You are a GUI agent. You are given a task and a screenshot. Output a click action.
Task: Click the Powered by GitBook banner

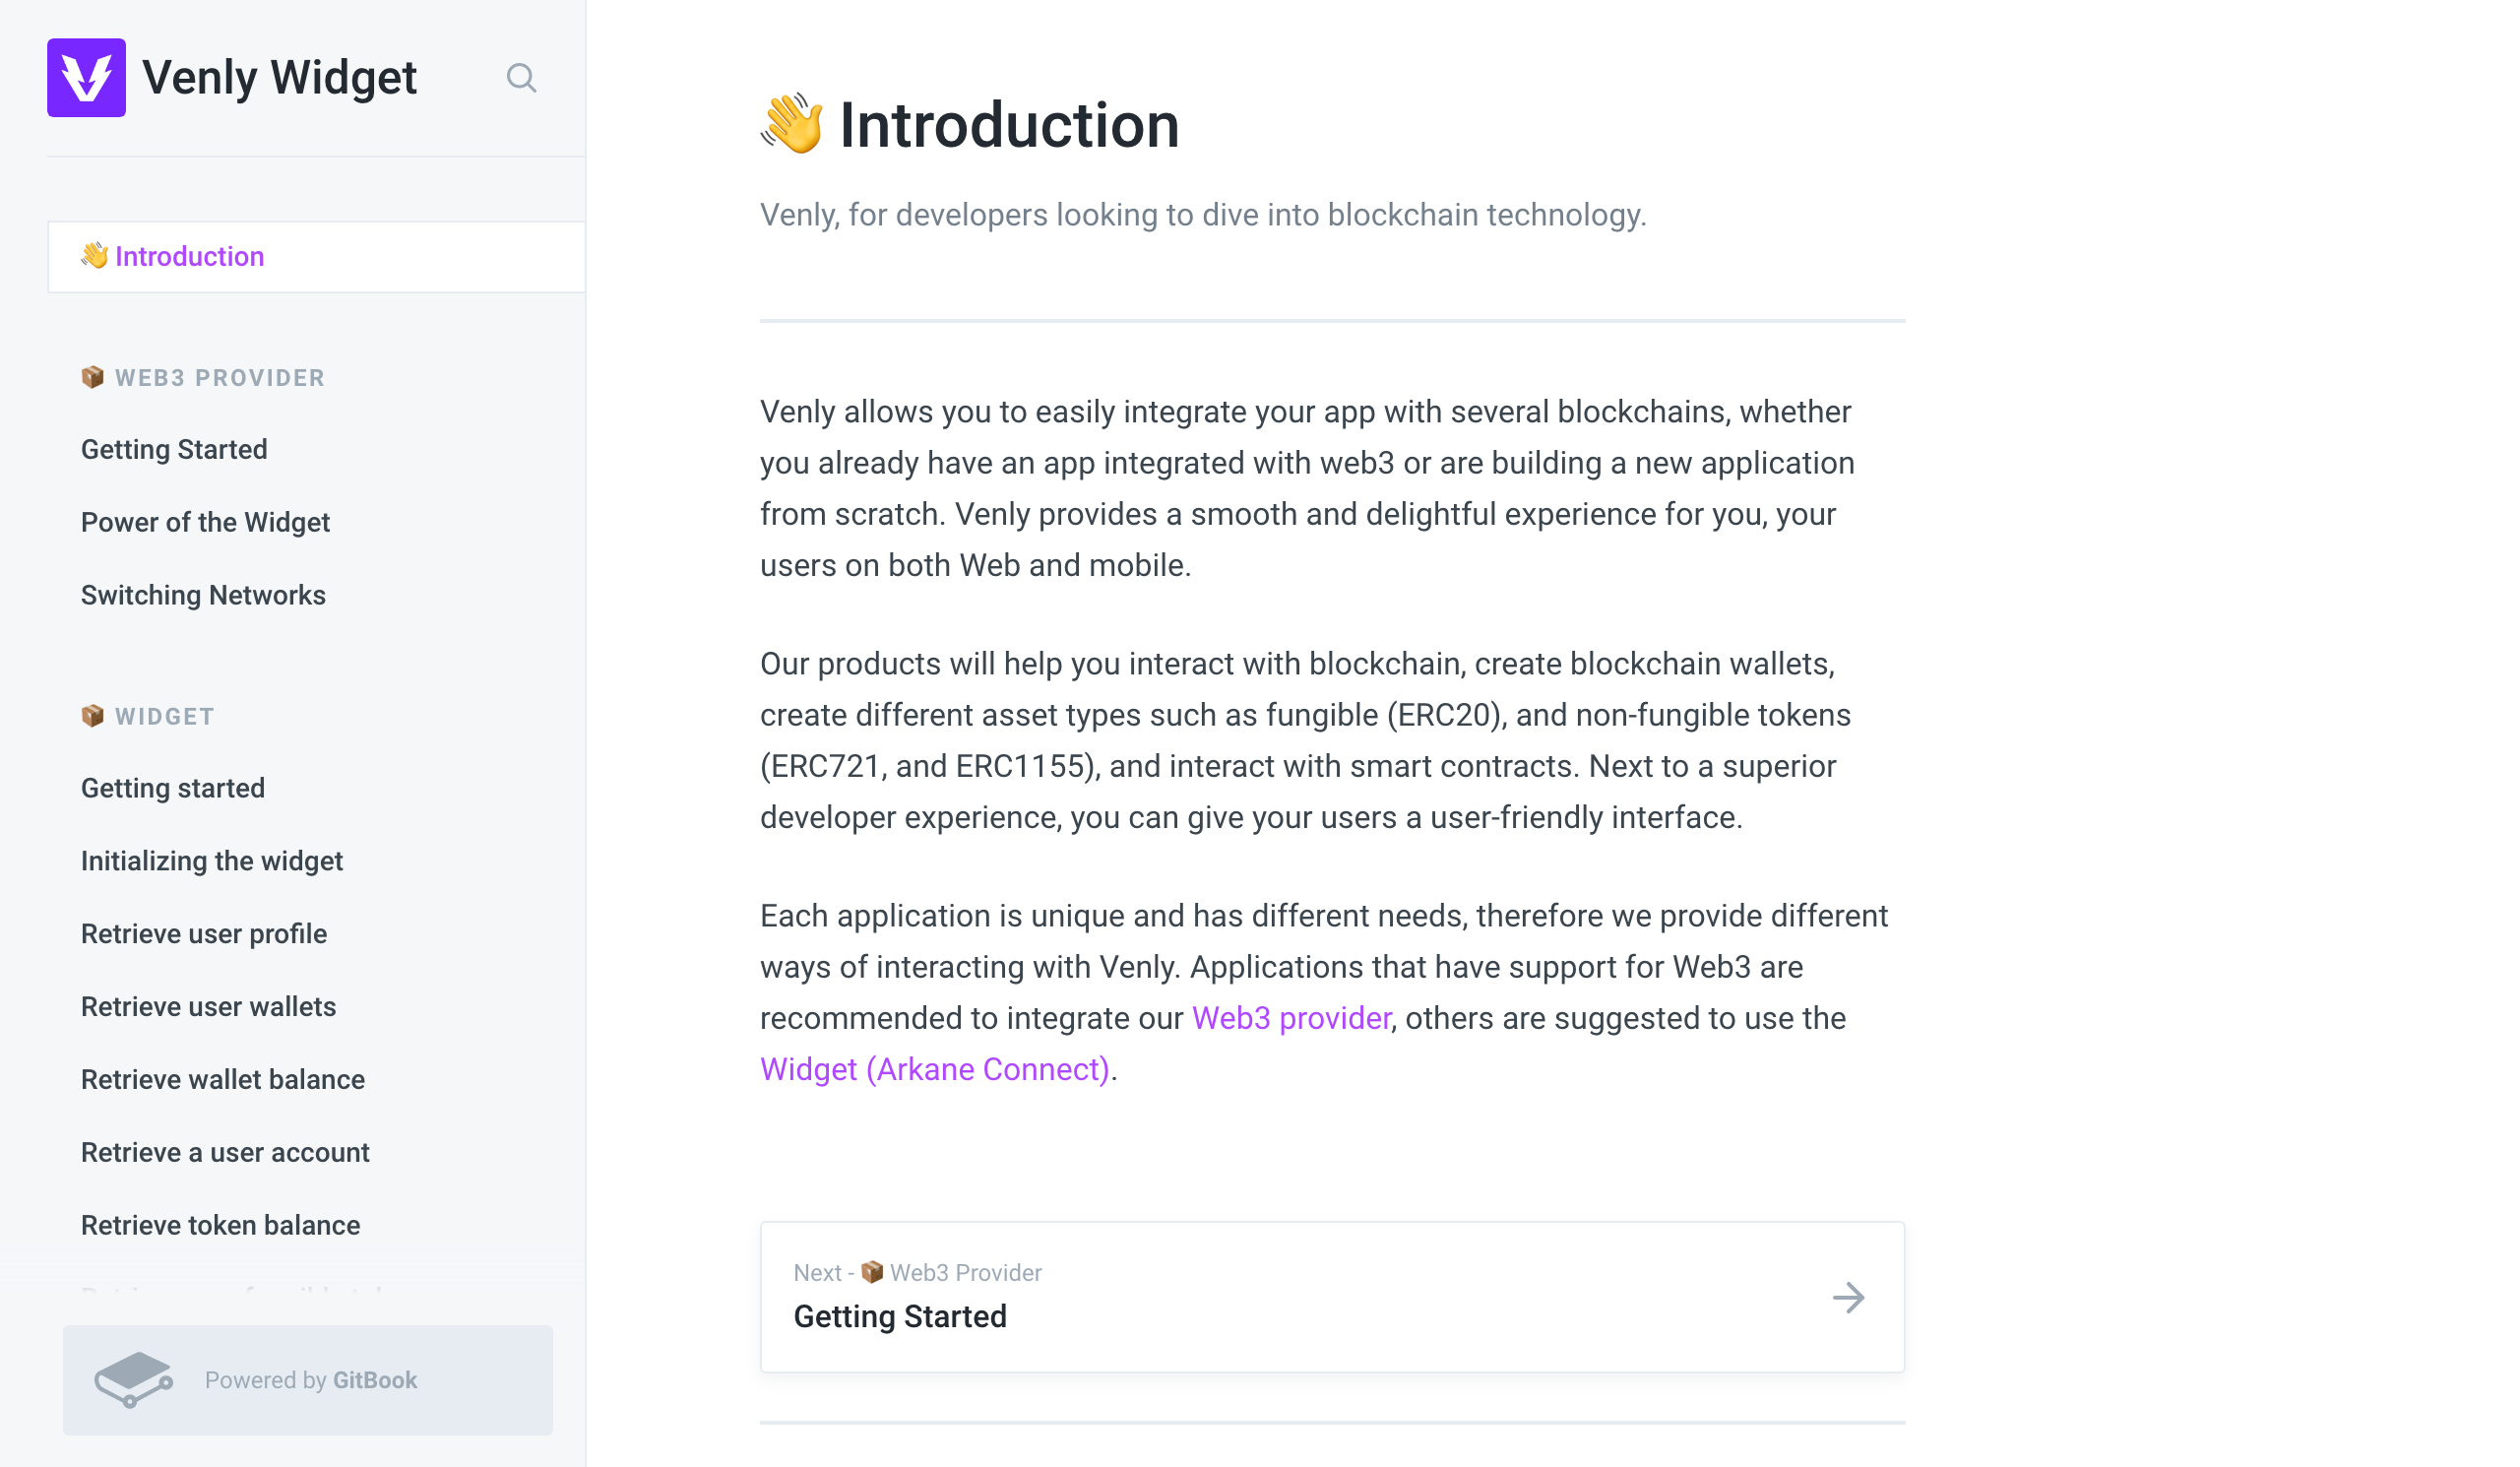pyautogui.click(x=308, y=1380)
